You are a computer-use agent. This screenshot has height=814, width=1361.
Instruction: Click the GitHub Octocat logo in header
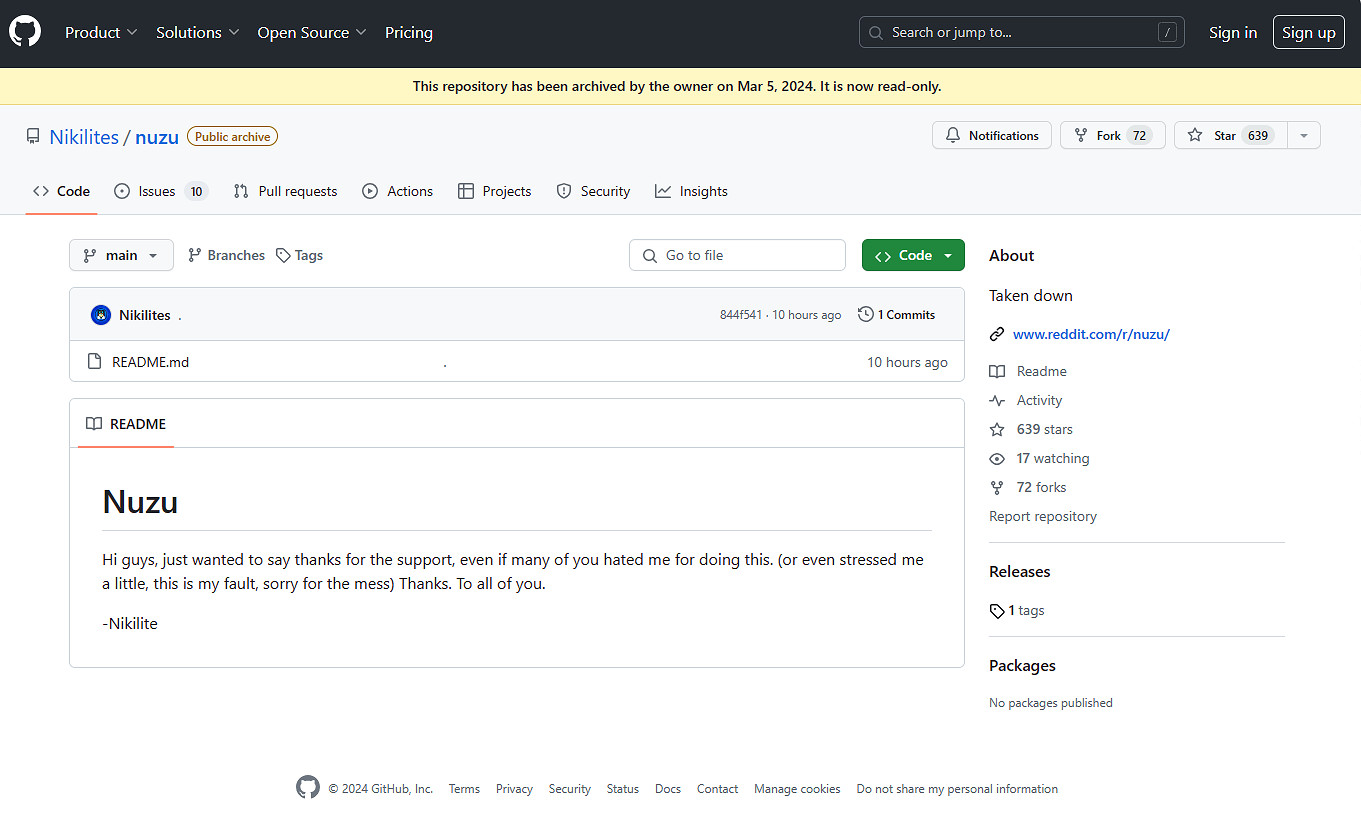click(25, 32)
